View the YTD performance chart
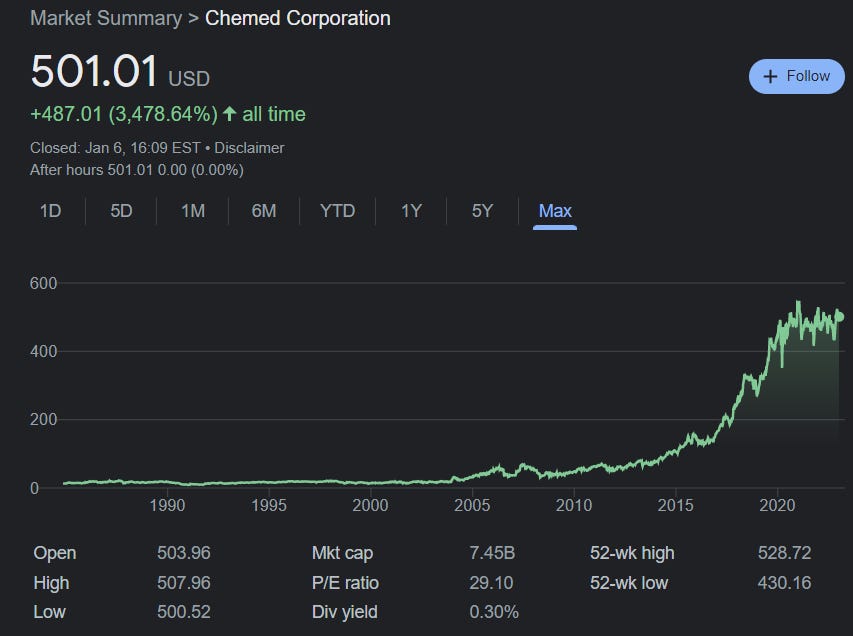Screen dimensions: 853x636 coord(337,211)
